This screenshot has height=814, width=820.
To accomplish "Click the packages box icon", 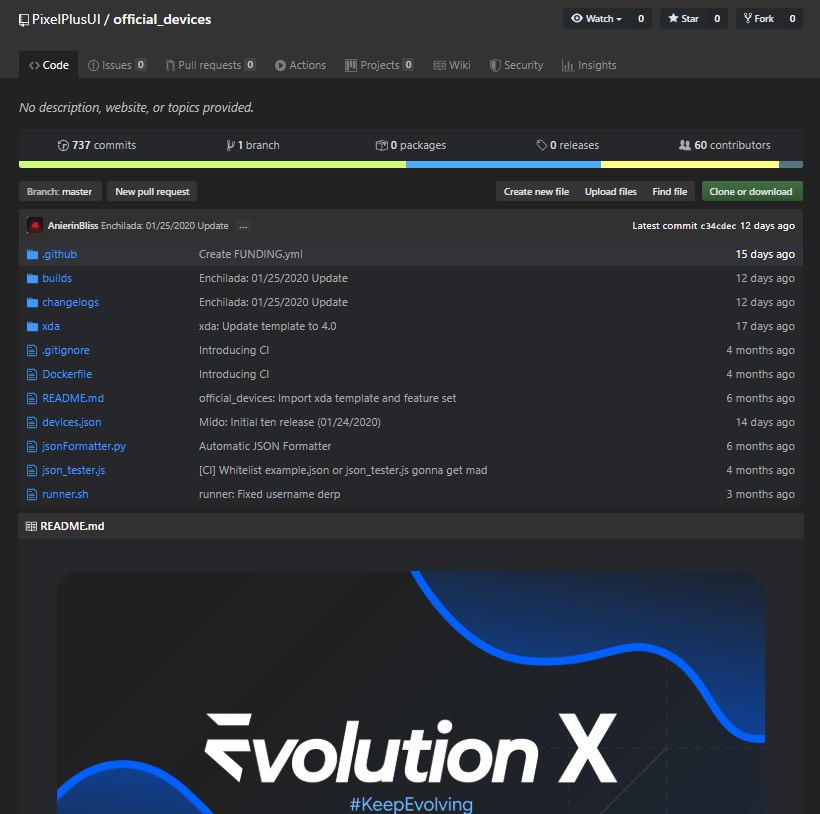I will coord(381,145).
